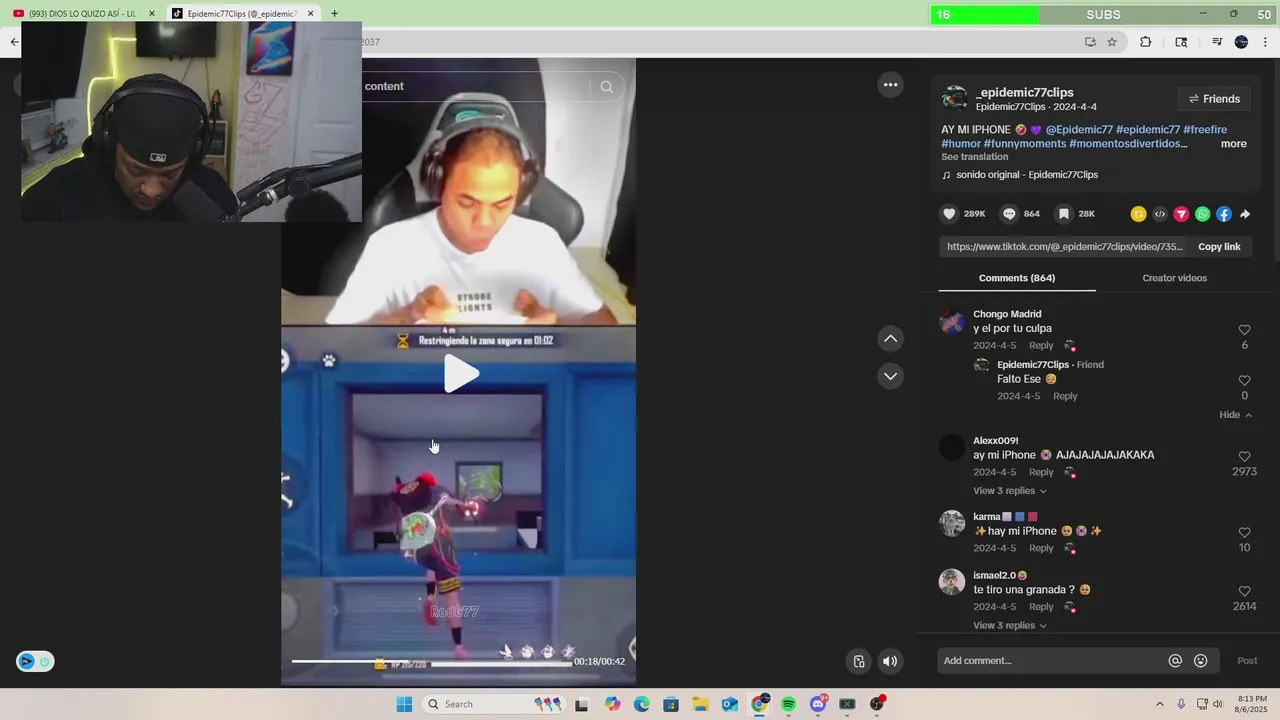Open a new browser tab with plus
This screenshot has height=720, width=1280.
(x=334, y=14)
